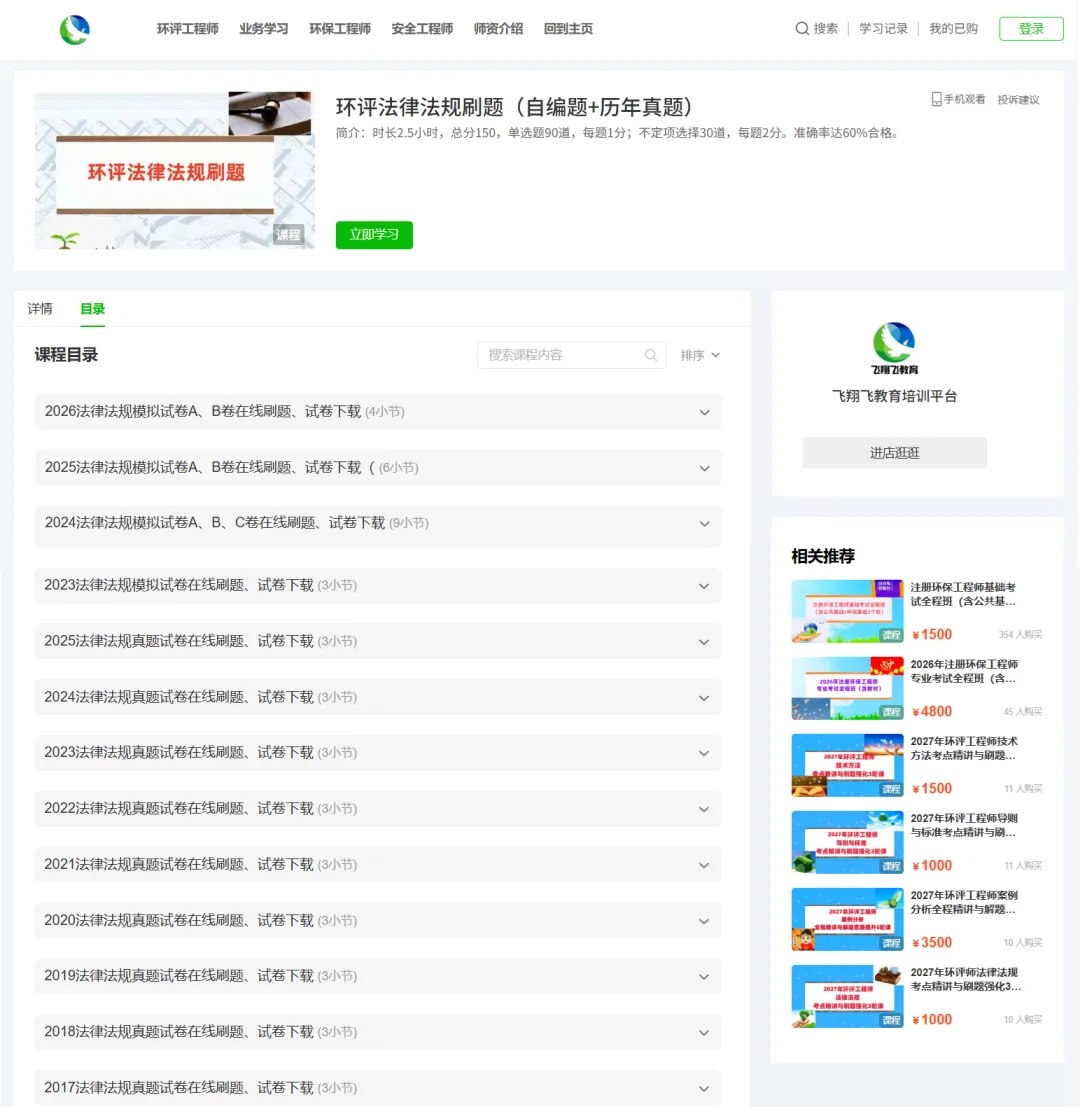Open 安全工程师 menu item
The height and width of the screenshot is (1107, 1080).
pyautogui.click(x=422, y=29)
